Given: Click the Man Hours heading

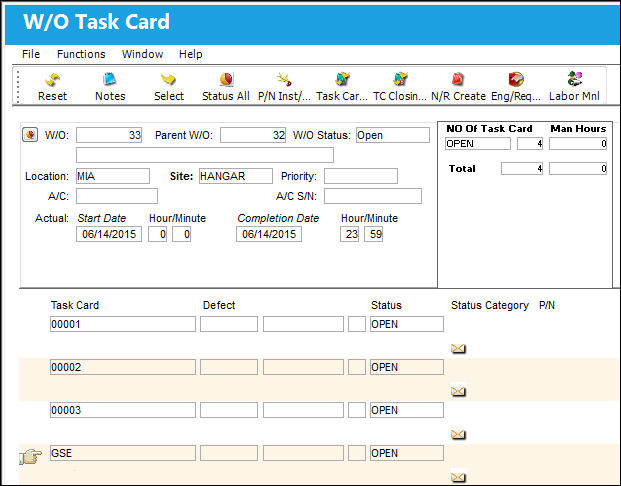Looking at the screenshot, I should point(578,129).
